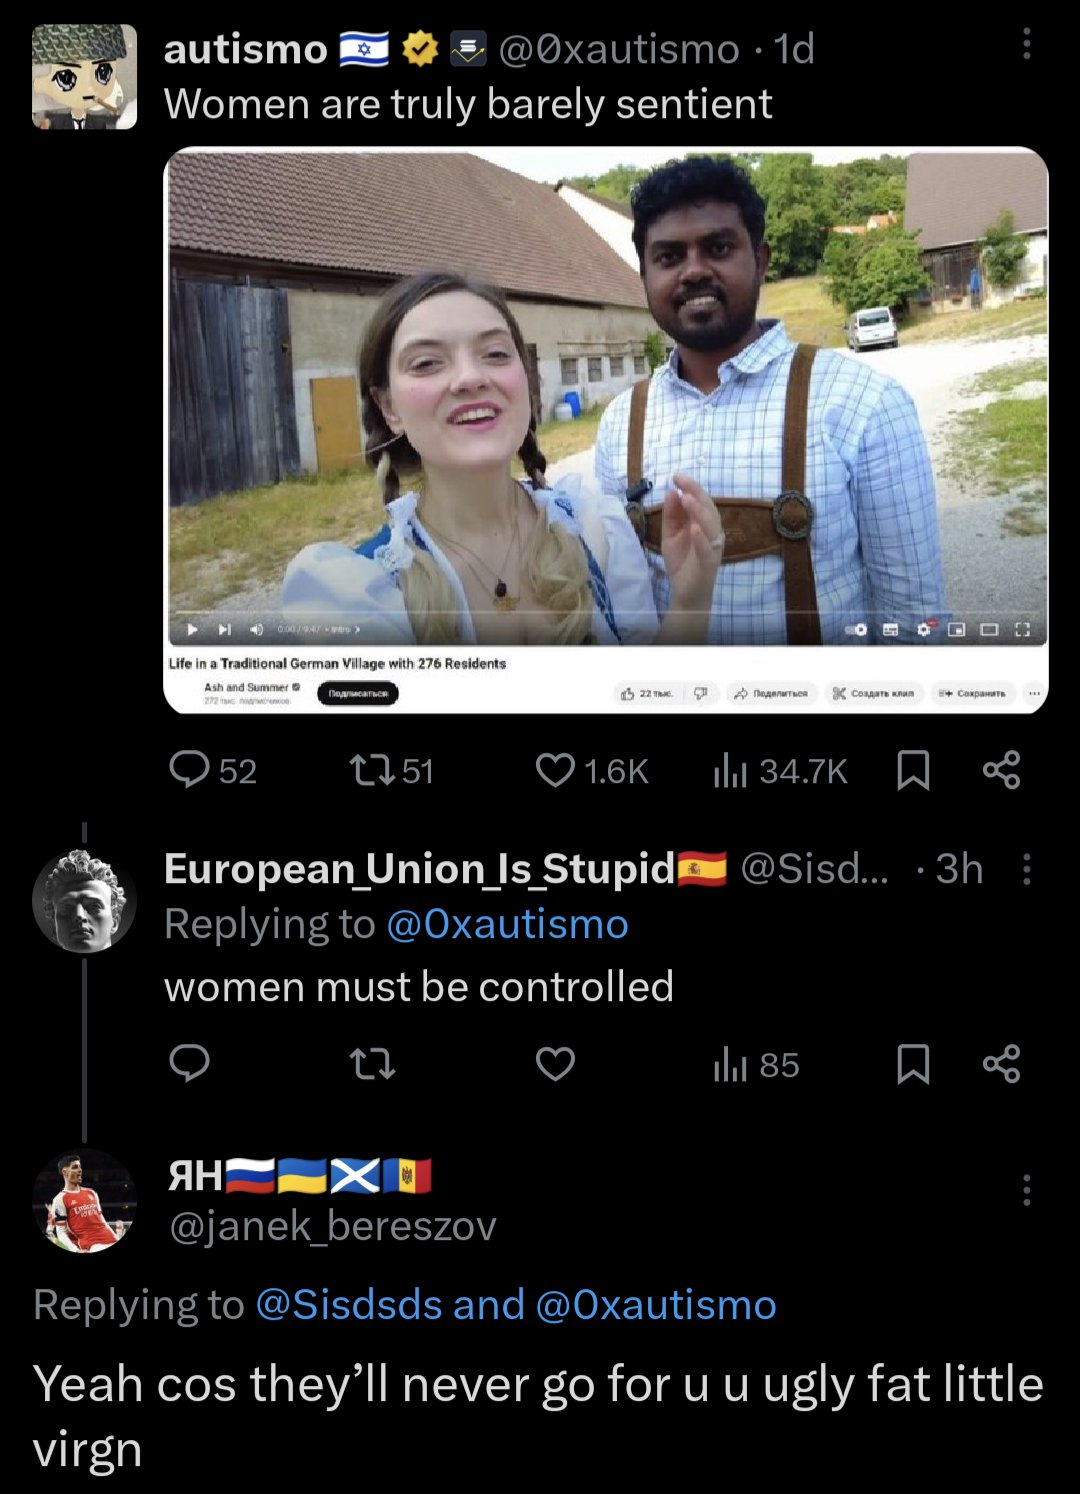Retweet the autismo post showing 51 reposts
This screenshot has width=1080, height=1494.
point(390,770)
